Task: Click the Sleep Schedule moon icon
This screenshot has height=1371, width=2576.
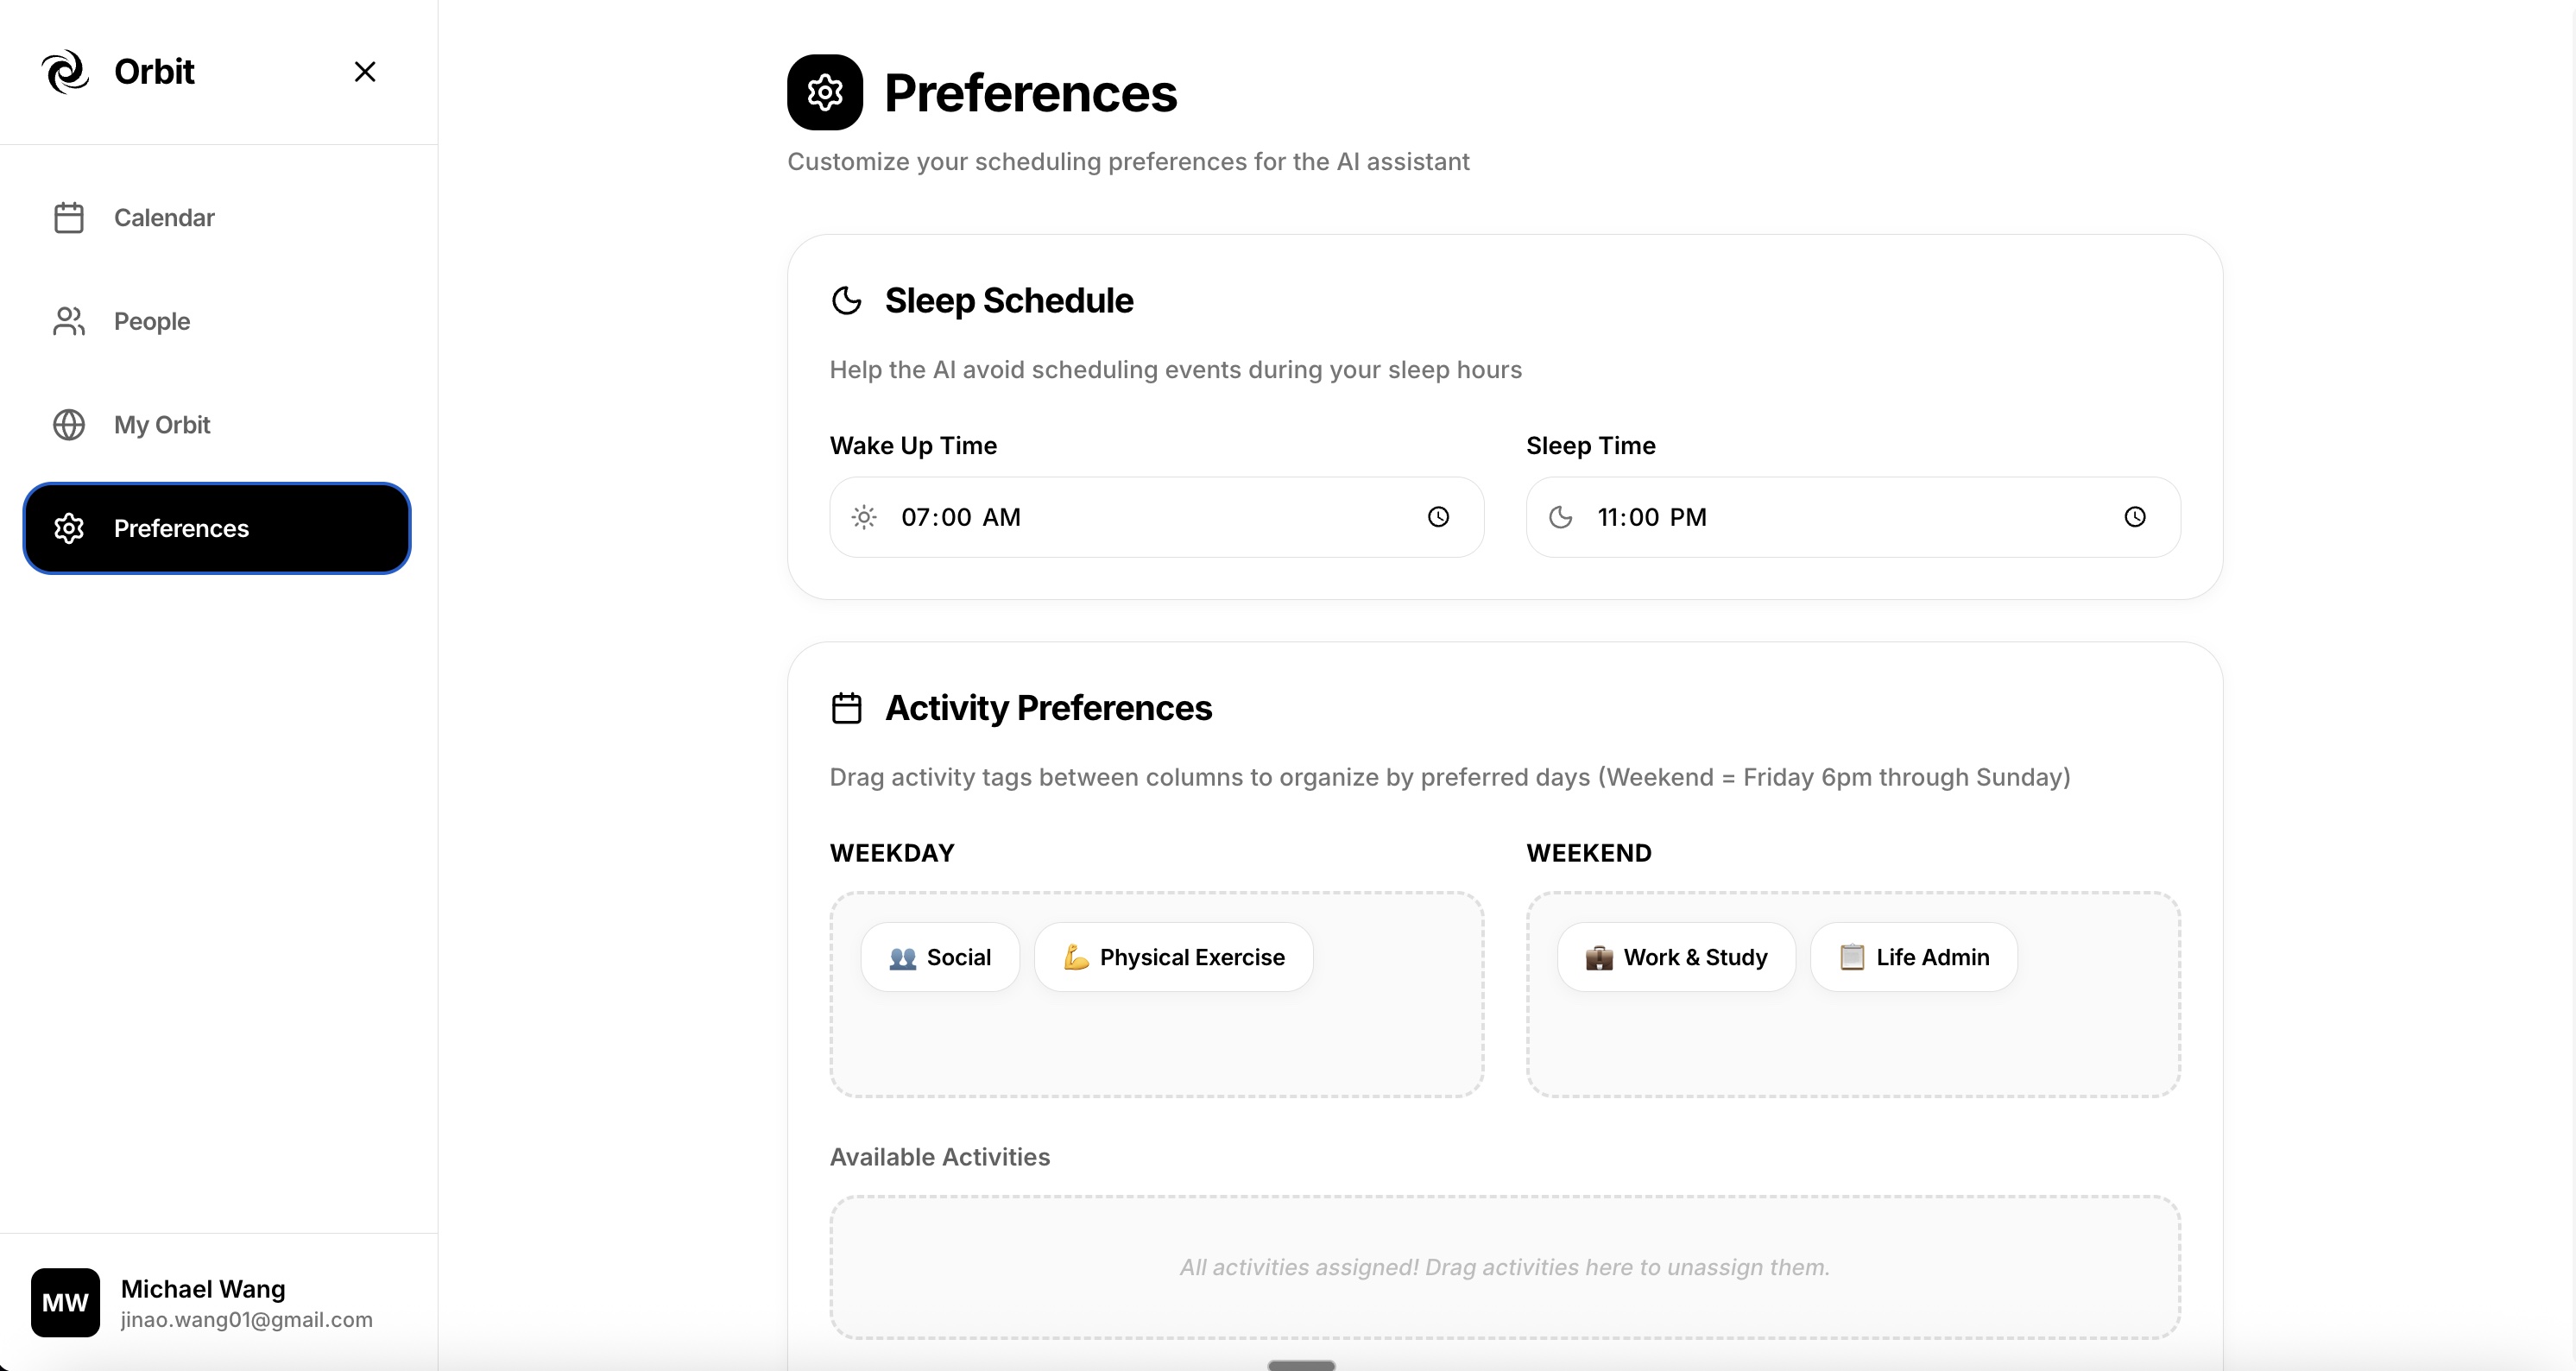Action: click(x=847, y=300)
